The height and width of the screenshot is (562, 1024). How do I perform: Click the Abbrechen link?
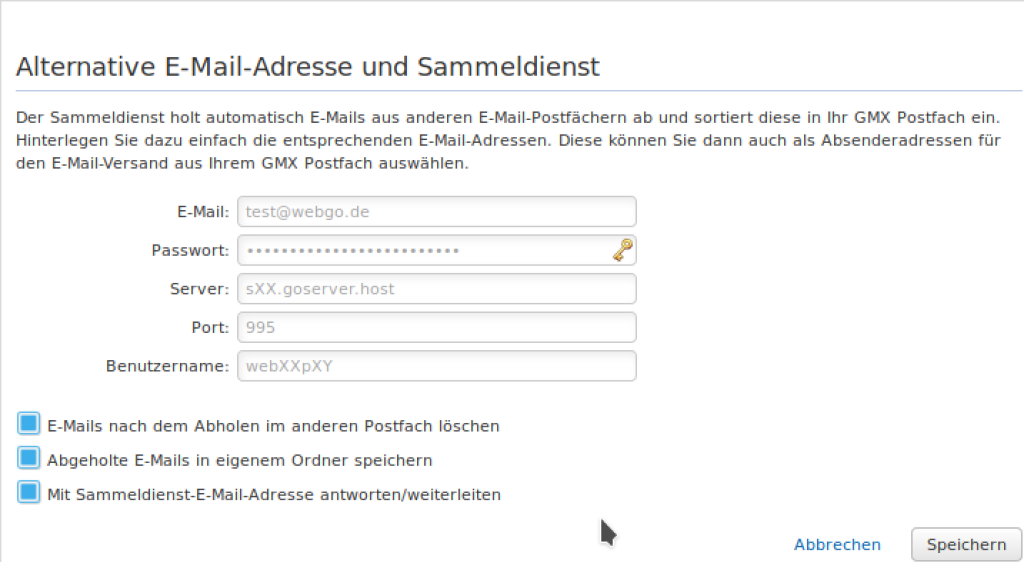[837, 544]
